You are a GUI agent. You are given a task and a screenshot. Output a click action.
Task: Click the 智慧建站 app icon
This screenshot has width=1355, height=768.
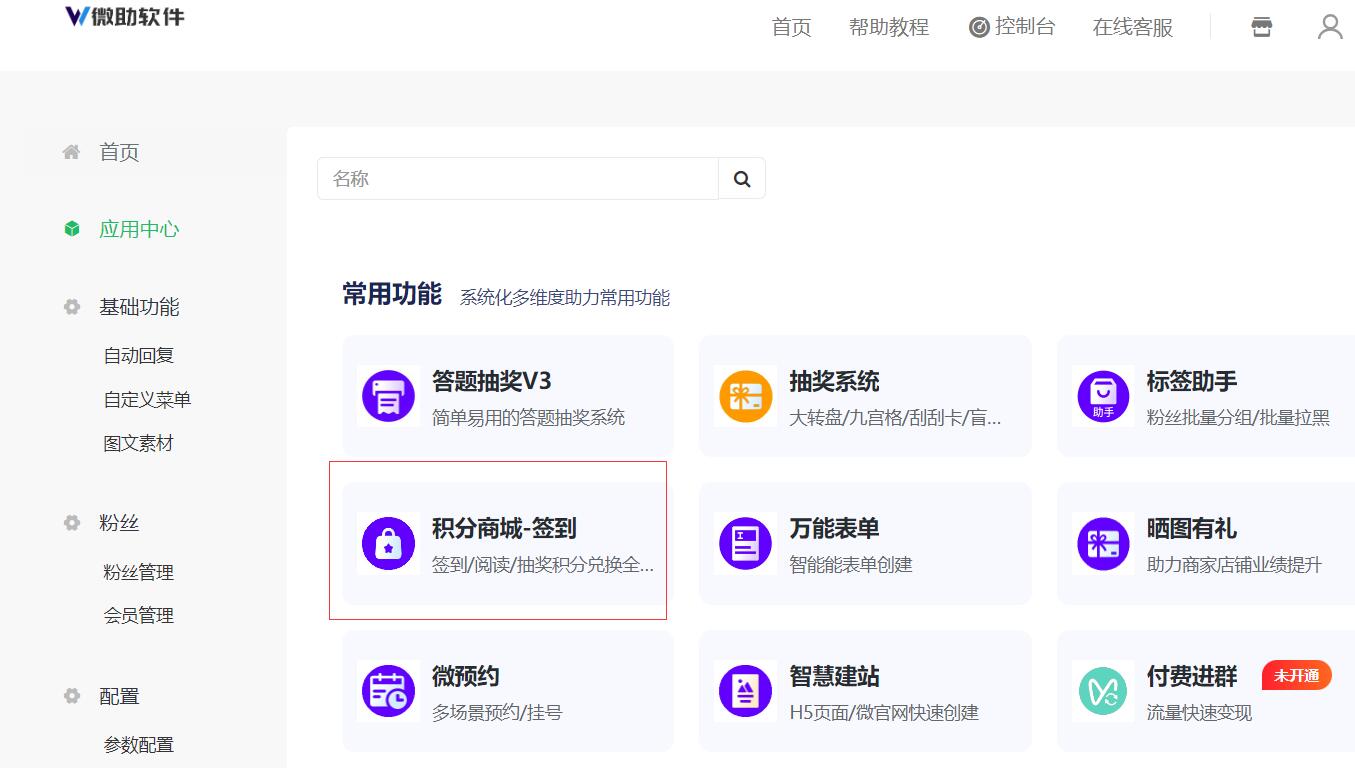(x=746, y=691)
